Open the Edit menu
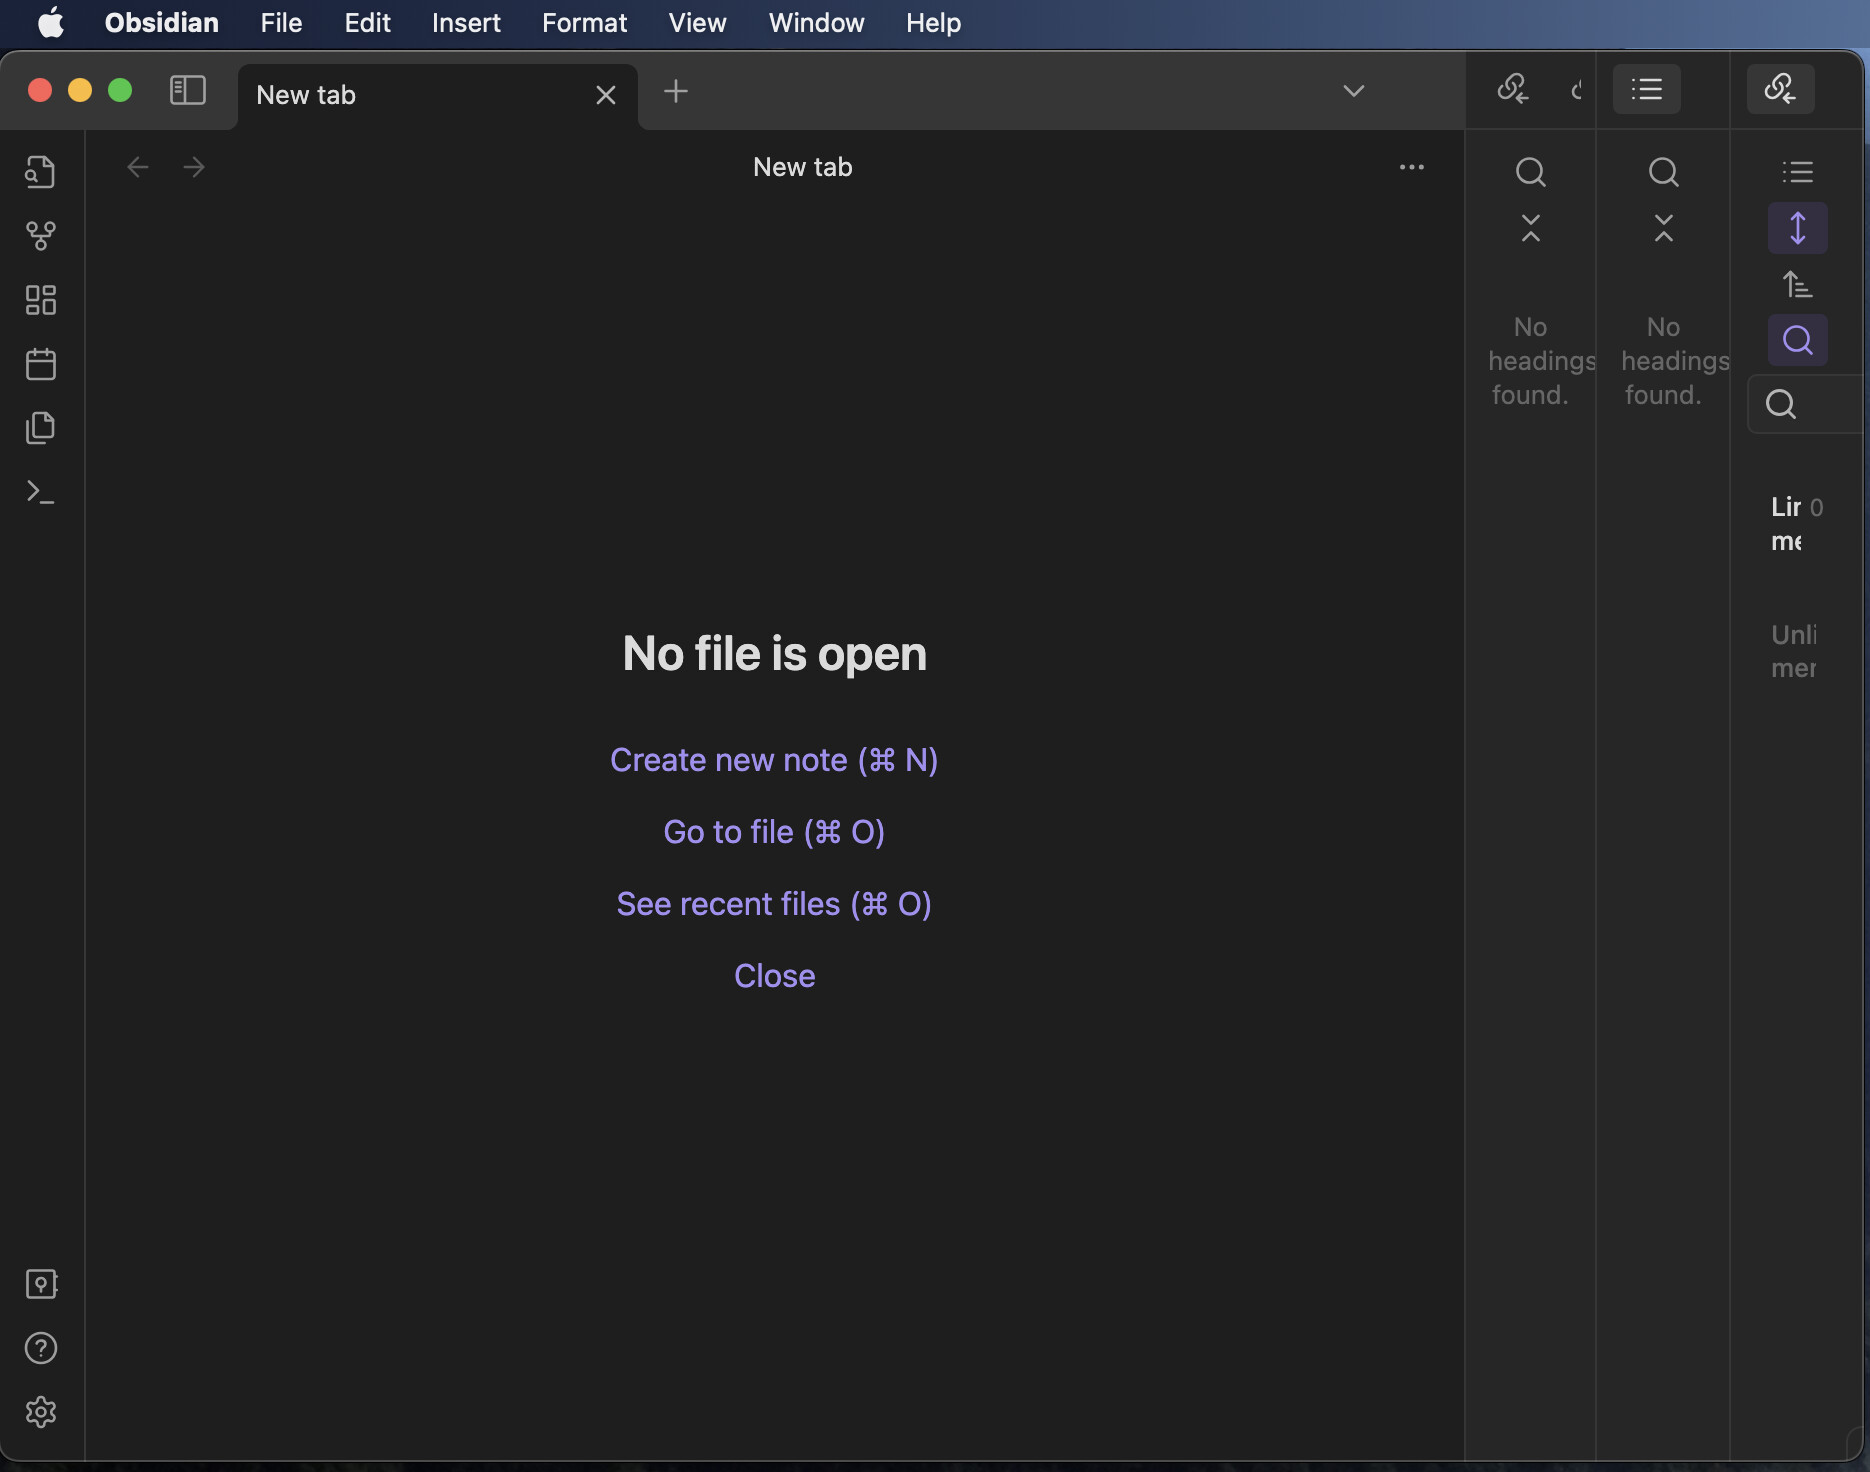Viewport: 1870px width, 1472px height. click(367, 22)
